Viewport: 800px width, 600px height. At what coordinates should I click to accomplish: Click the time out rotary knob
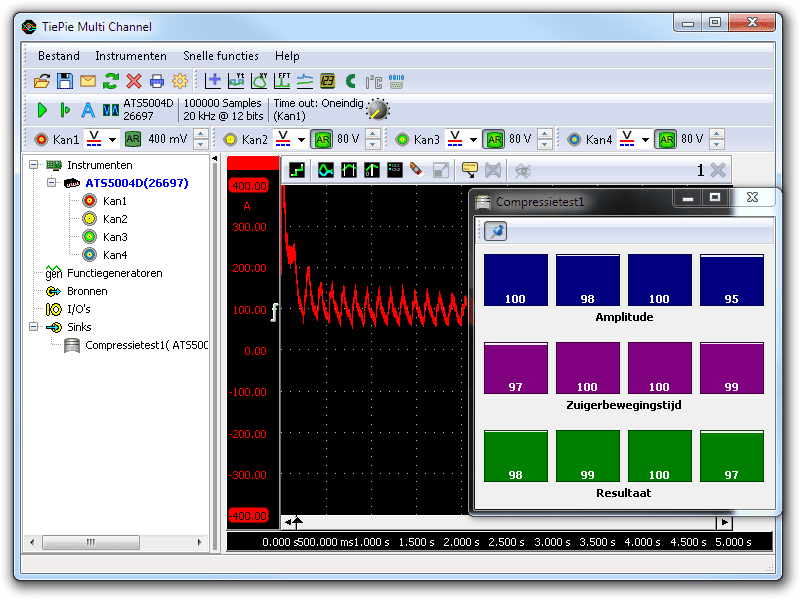(x=378, y=109)
